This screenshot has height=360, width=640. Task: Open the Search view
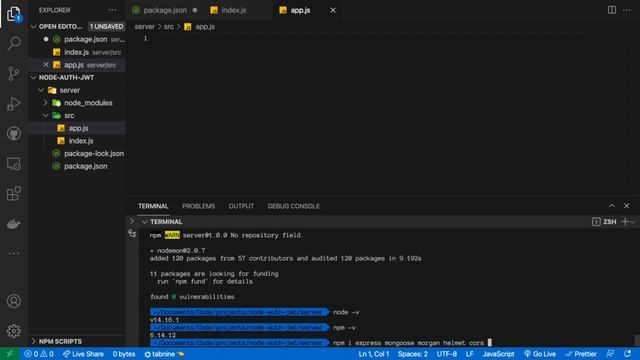pyautogui.click(x=14, y=43)
